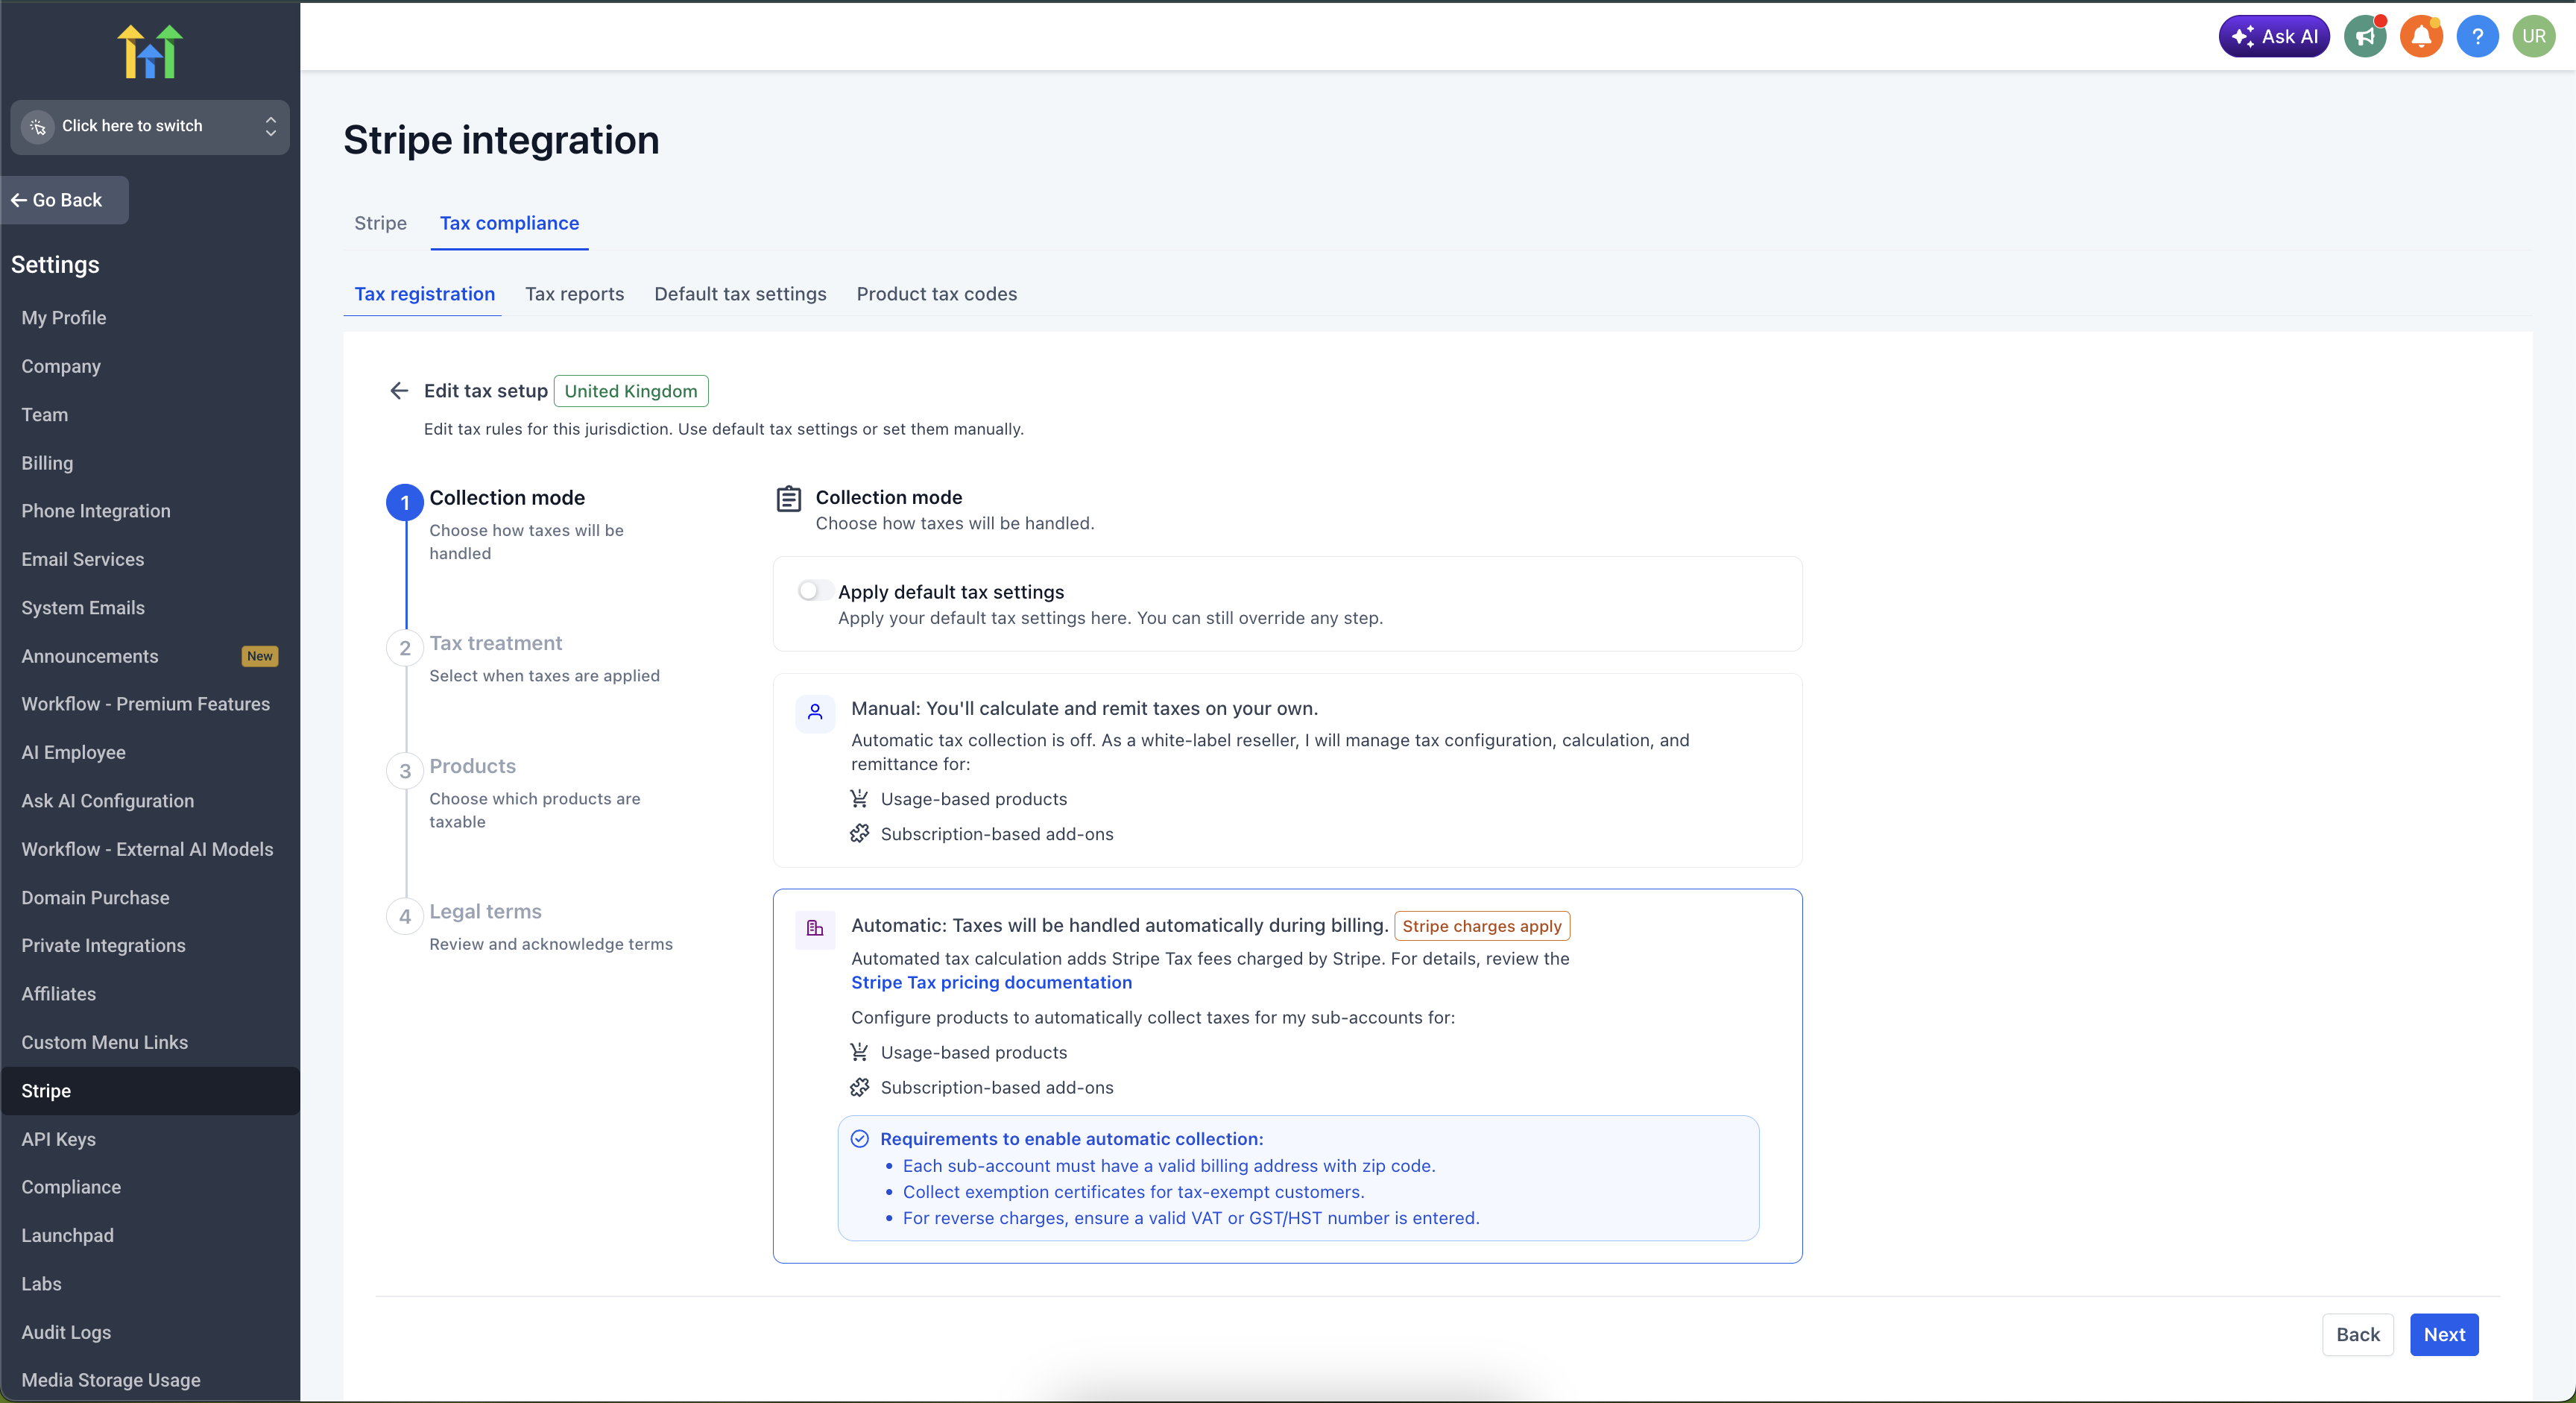Open Audit Logs in settings sidebar
2576x1403 pixels.
tap(66, 1332)
